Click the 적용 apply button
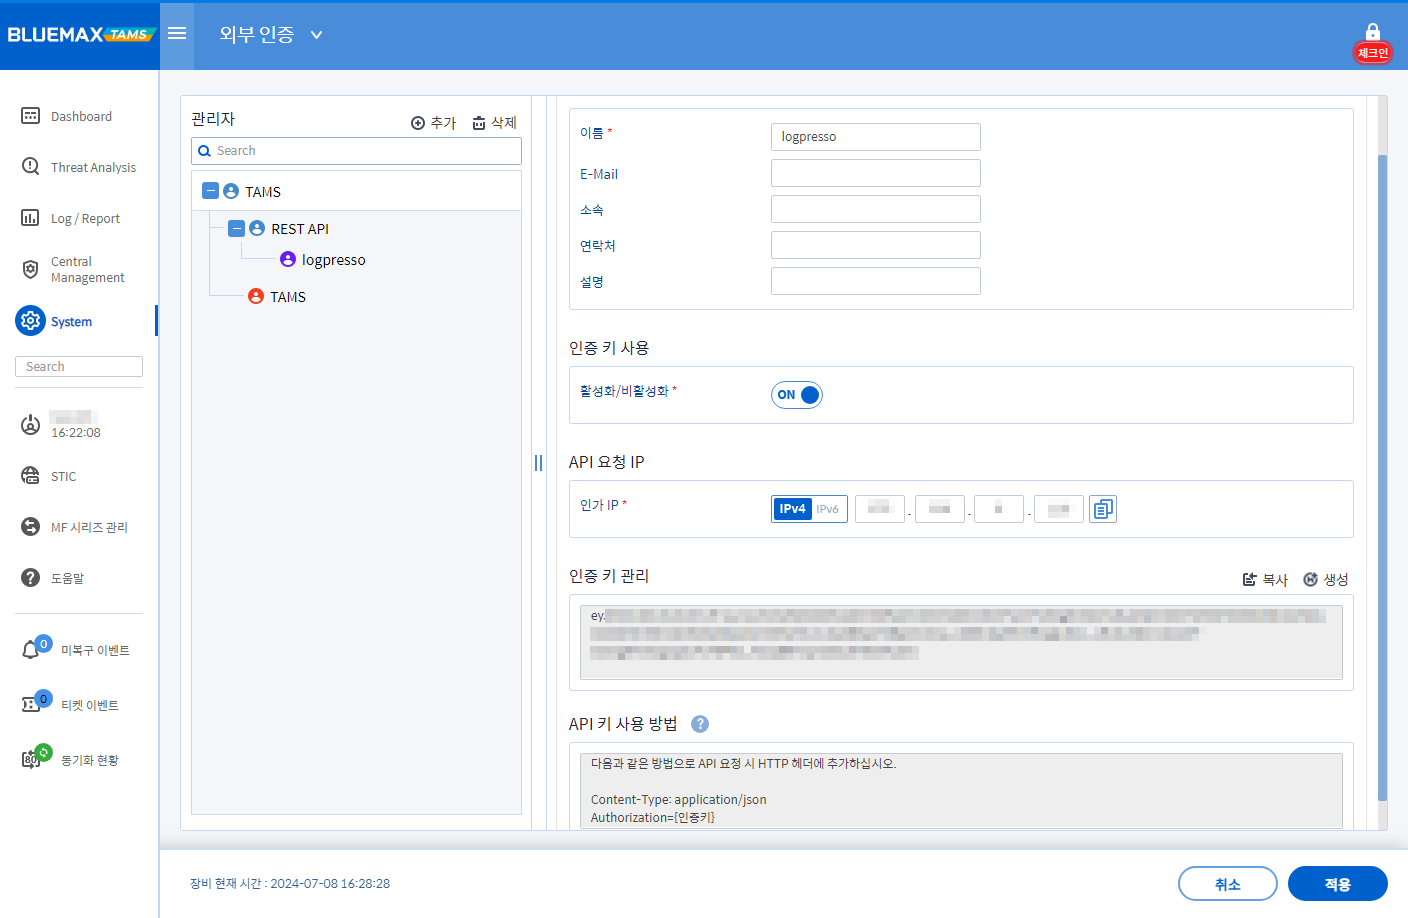The image size is (1408, 918). tap(1338, 884)
